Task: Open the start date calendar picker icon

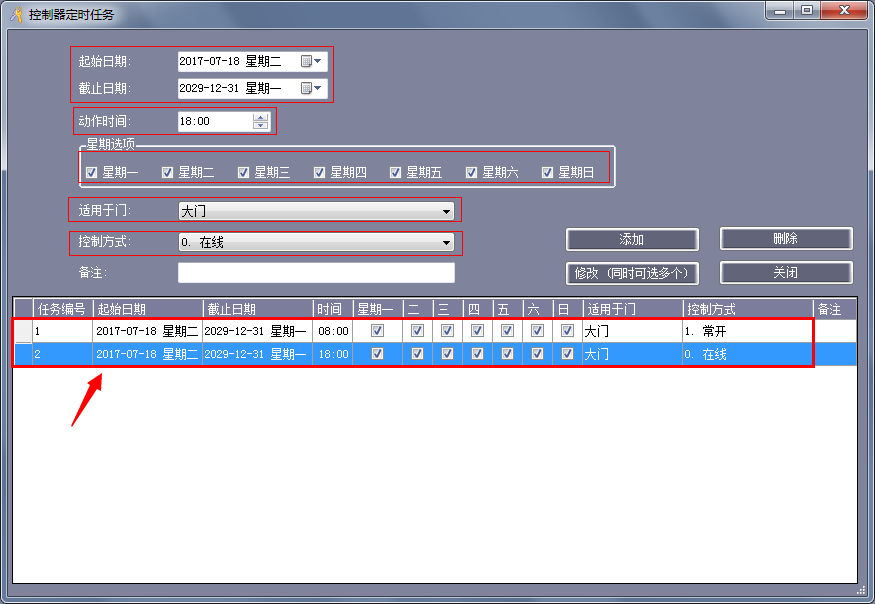Action: pyautogui.click(x=308, y=61)
